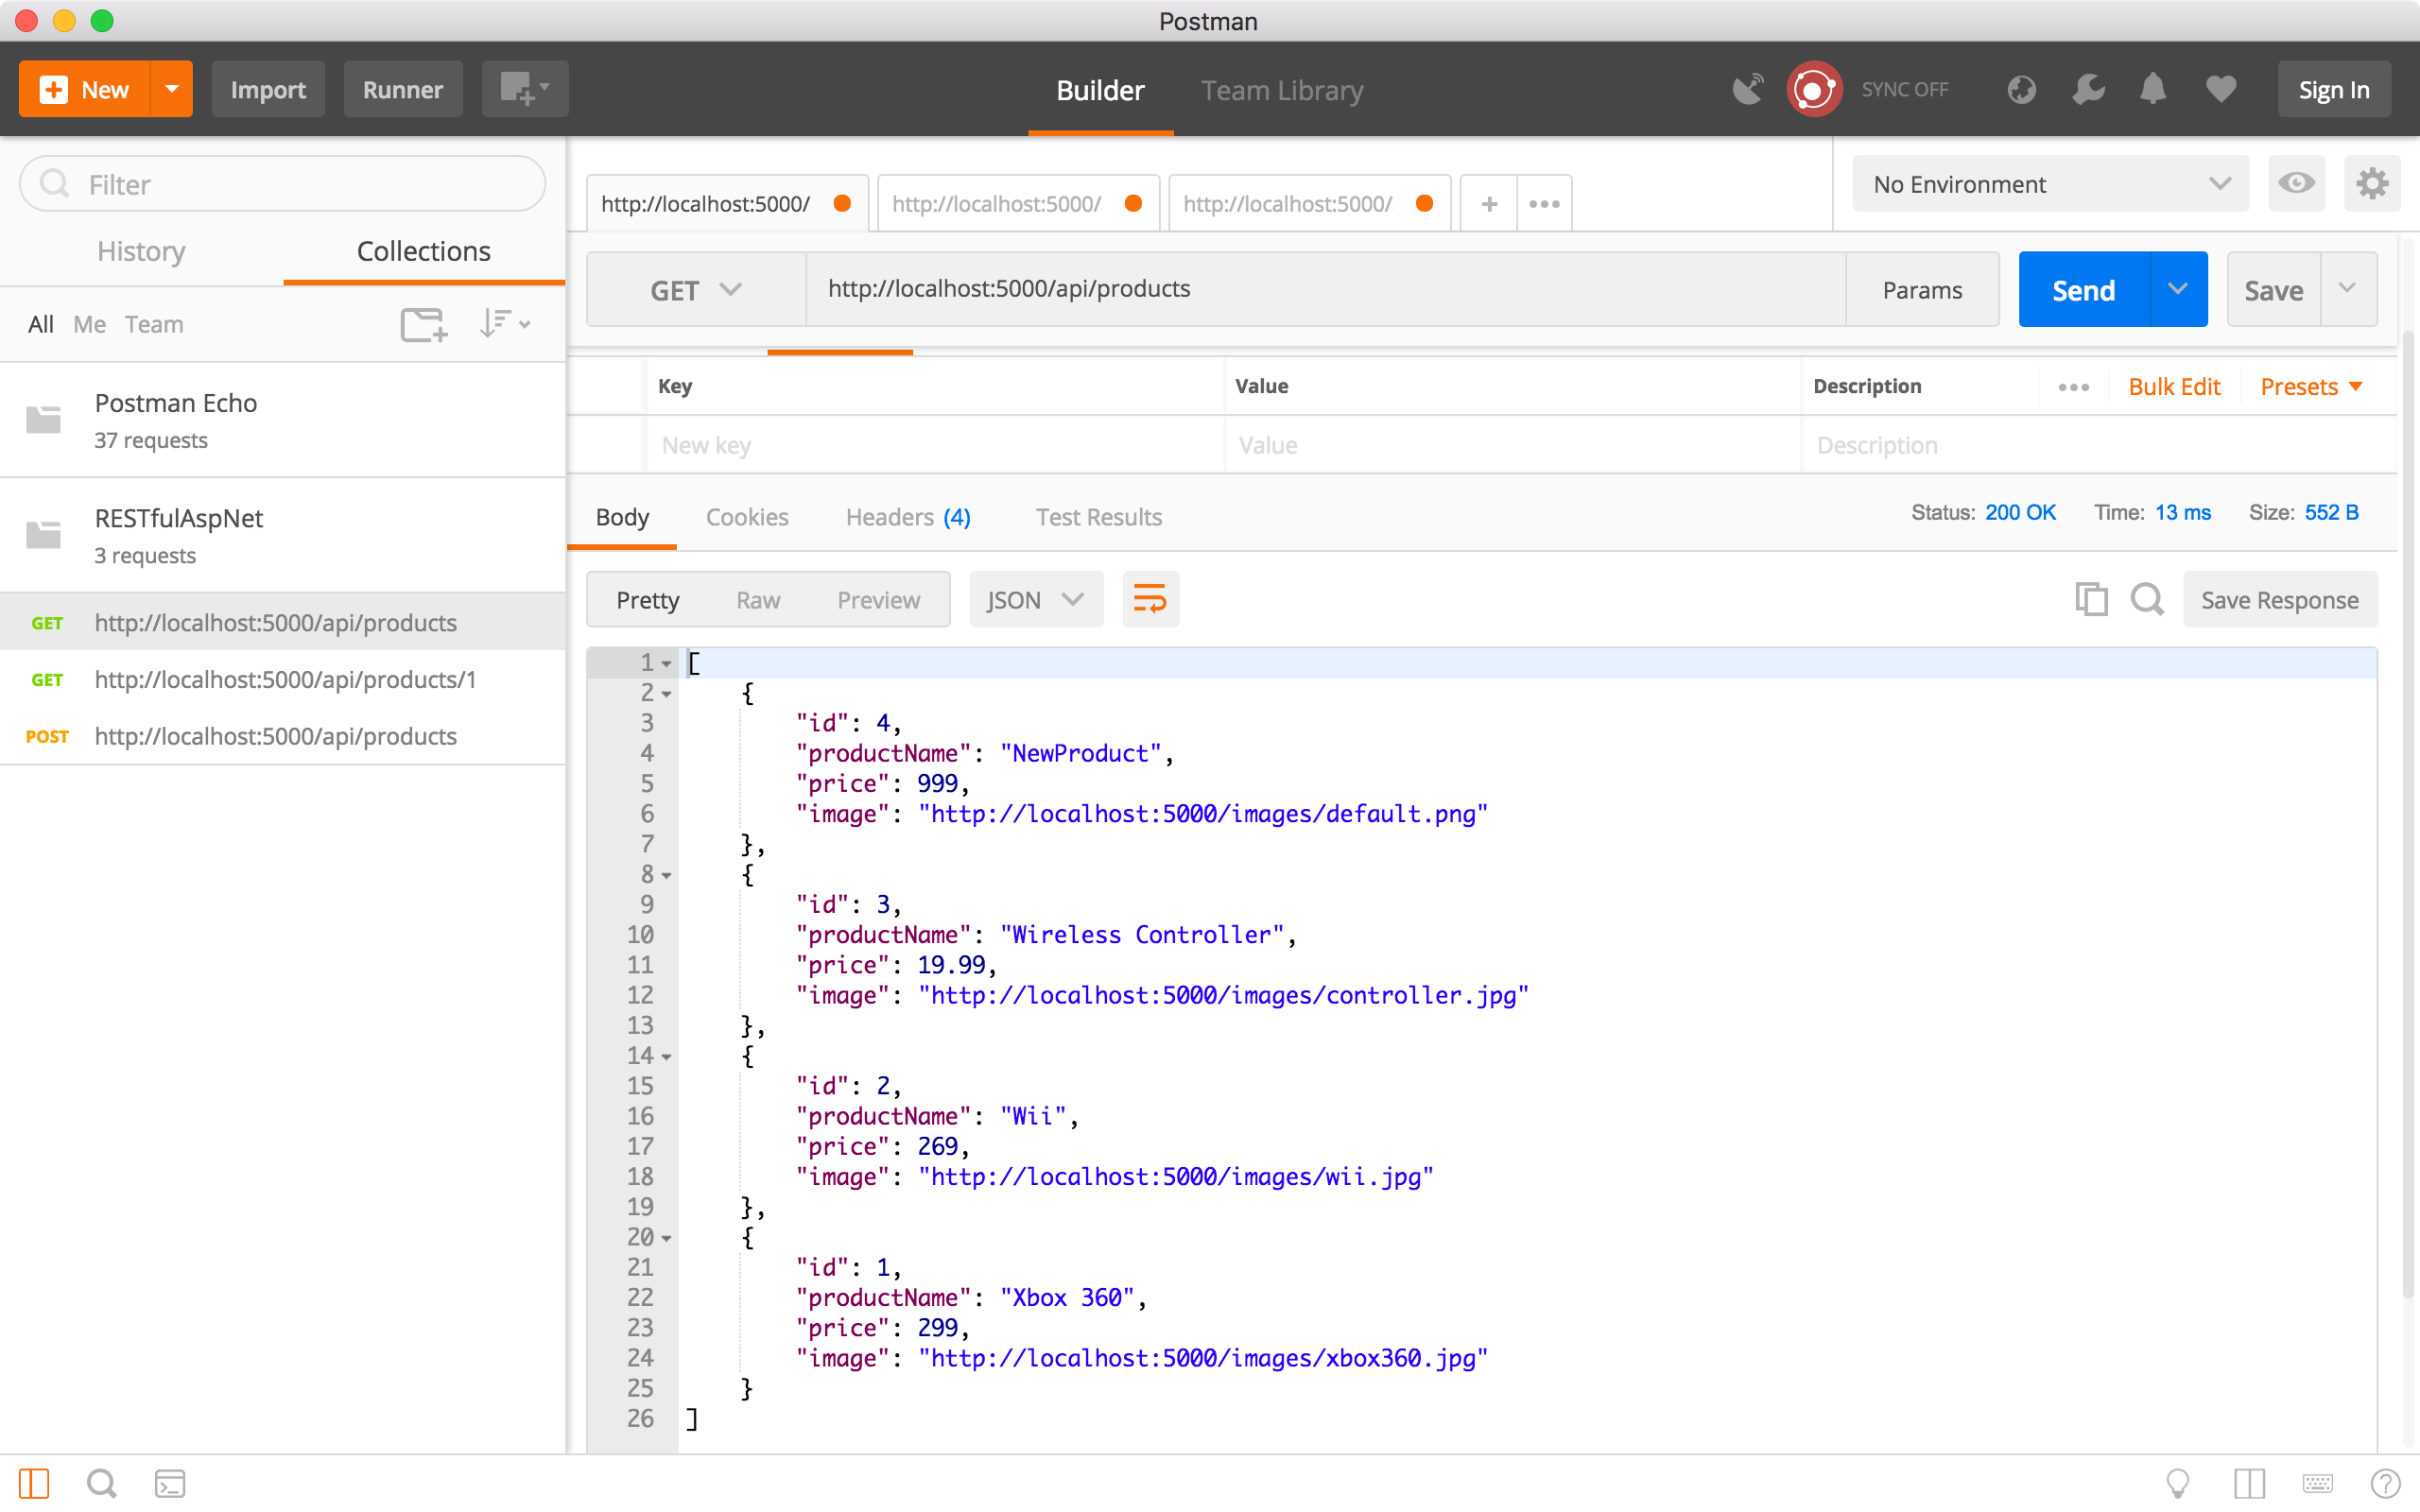Switch to the History tab

141,251
